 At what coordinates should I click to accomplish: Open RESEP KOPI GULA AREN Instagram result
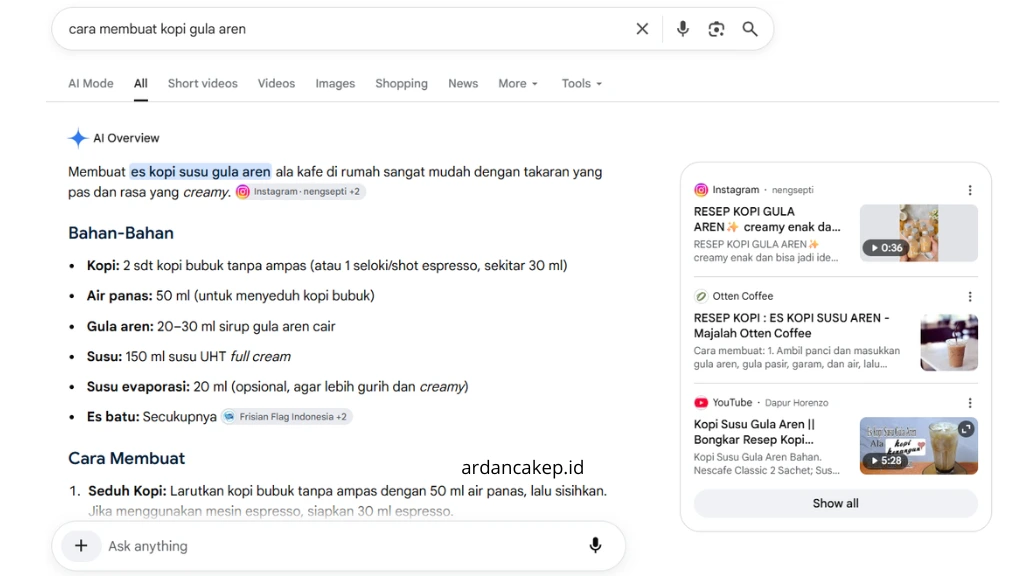point(767,219)
